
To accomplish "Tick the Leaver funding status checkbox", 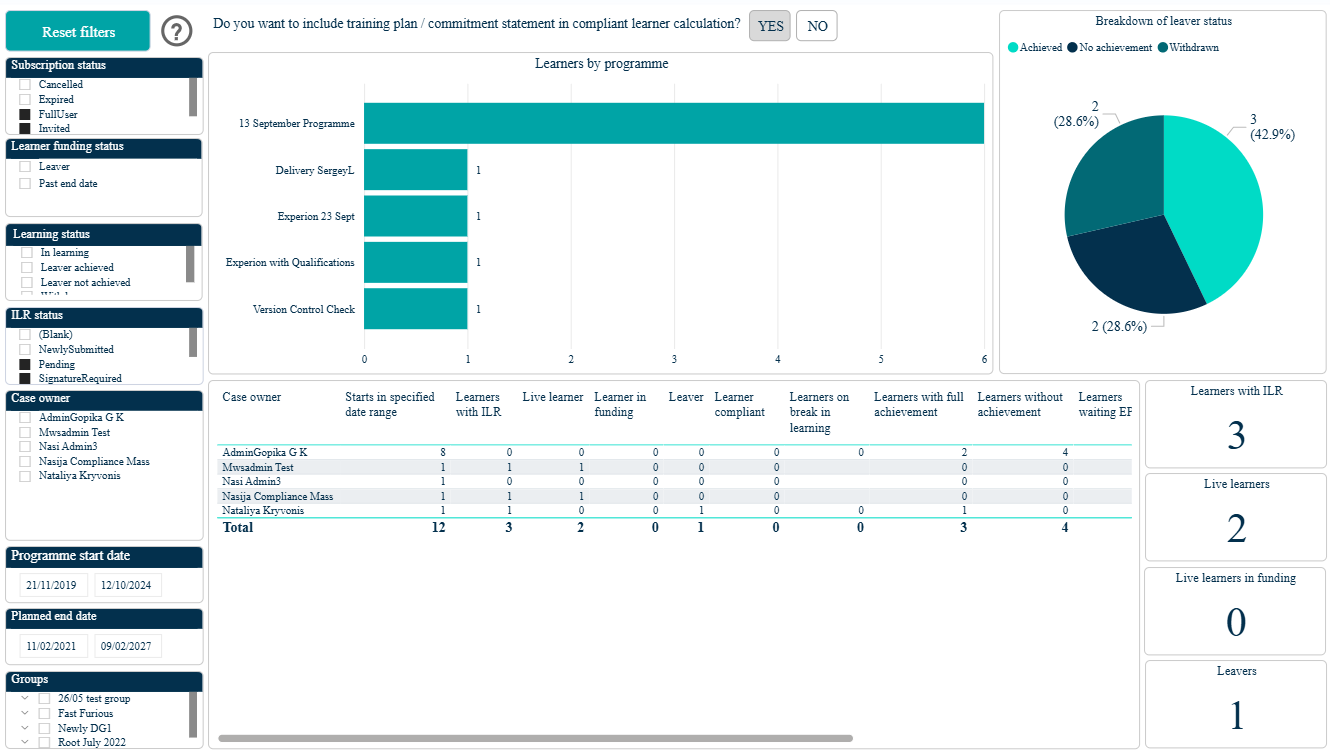I will click(x=26, y=167).
